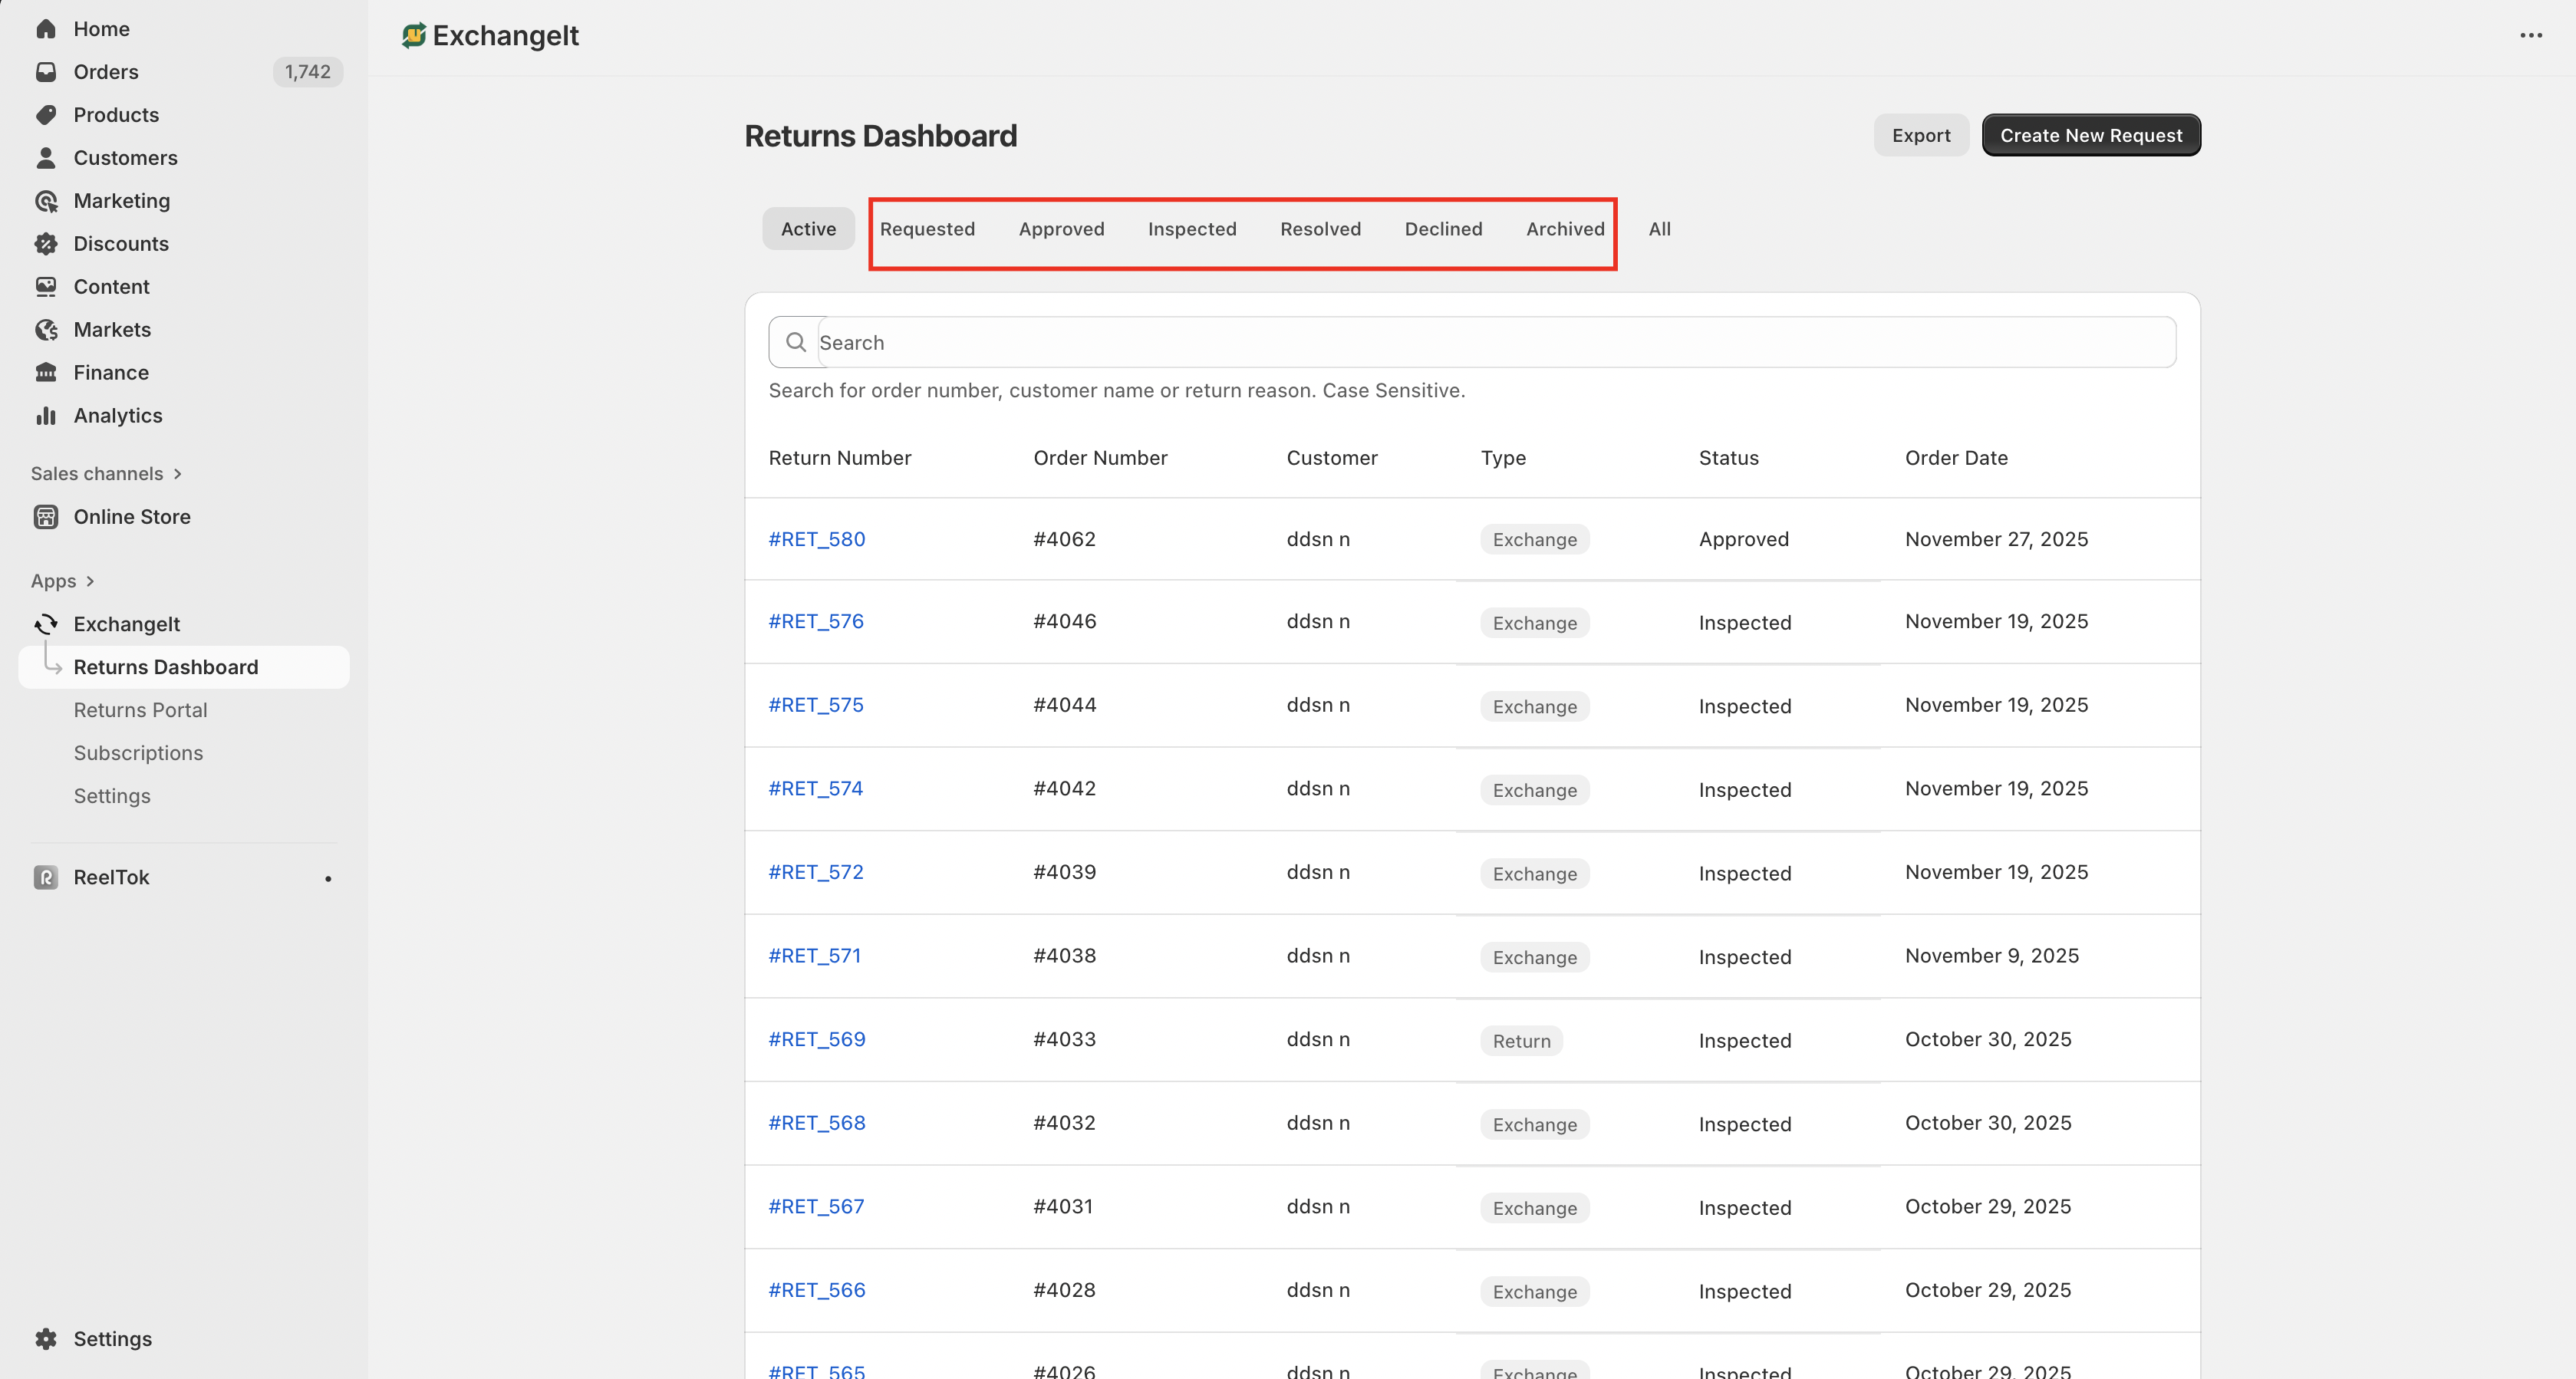The image size is (2576, 1379).
Task: Click the Analytics bar chart icon
Action: click(46, 416)
